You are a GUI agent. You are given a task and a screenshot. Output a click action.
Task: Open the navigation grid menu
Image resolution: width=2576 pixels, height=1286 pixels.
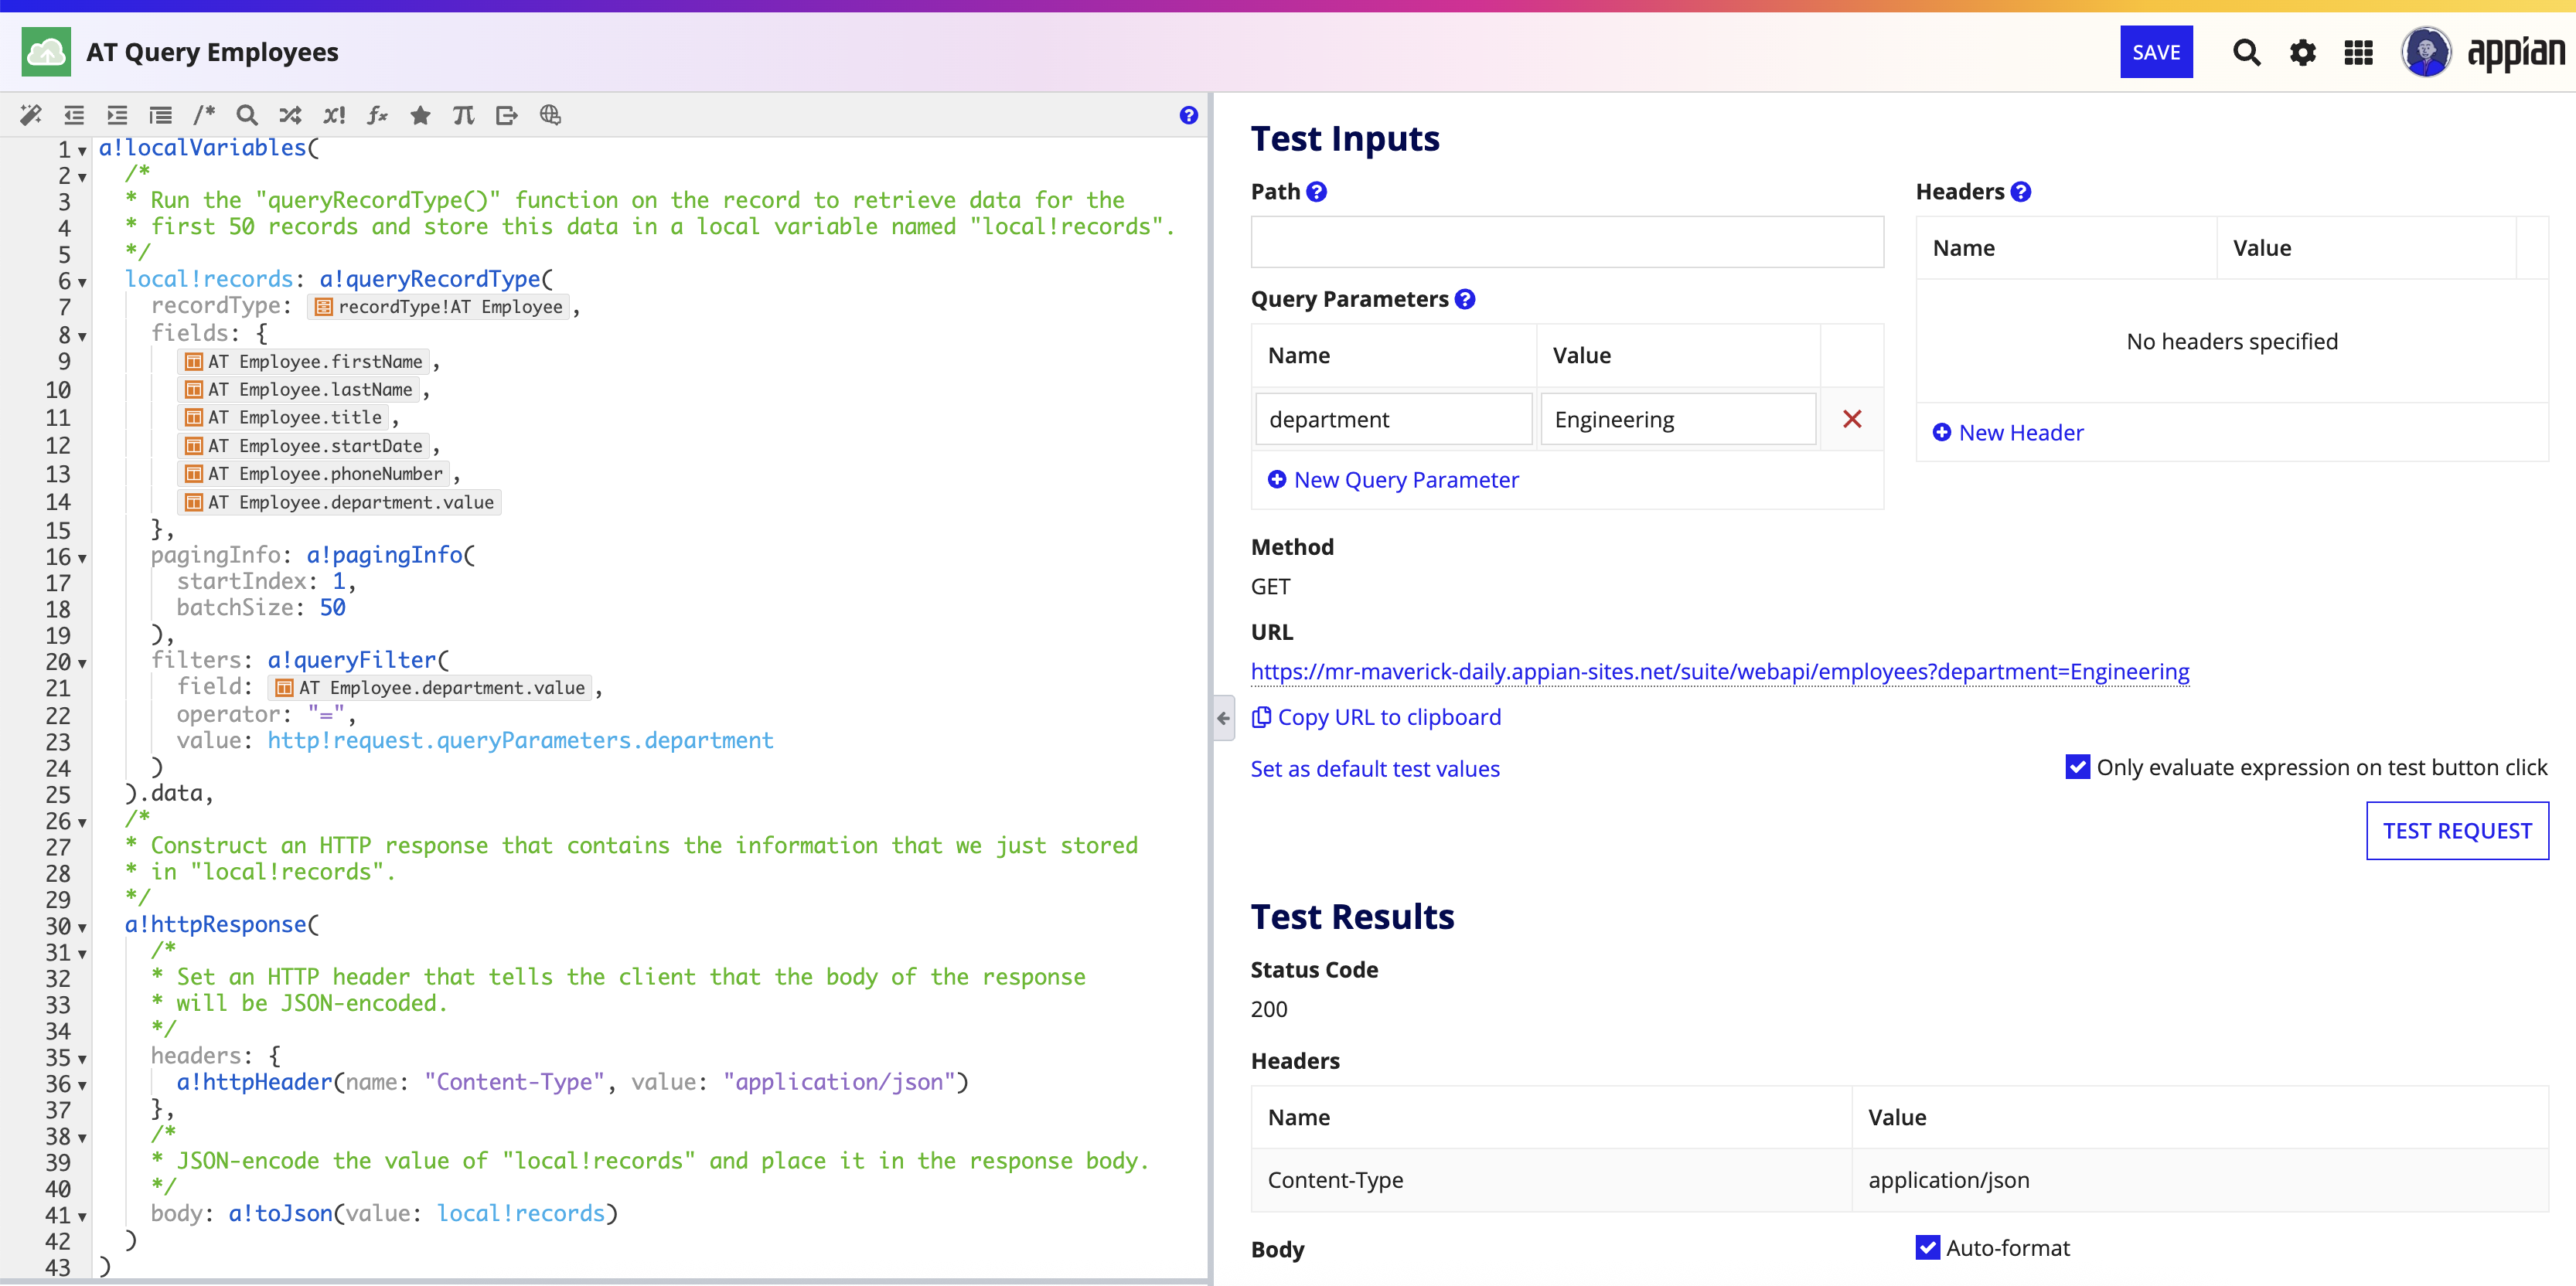pos(2358,52)
